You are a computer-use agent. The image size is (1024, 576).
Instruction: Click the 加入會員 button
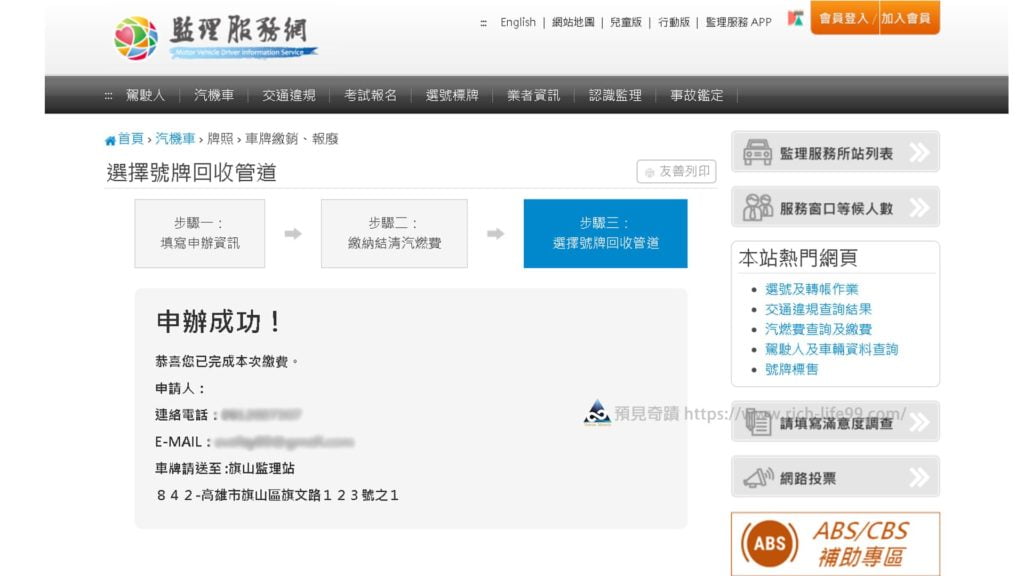[906, 18]
